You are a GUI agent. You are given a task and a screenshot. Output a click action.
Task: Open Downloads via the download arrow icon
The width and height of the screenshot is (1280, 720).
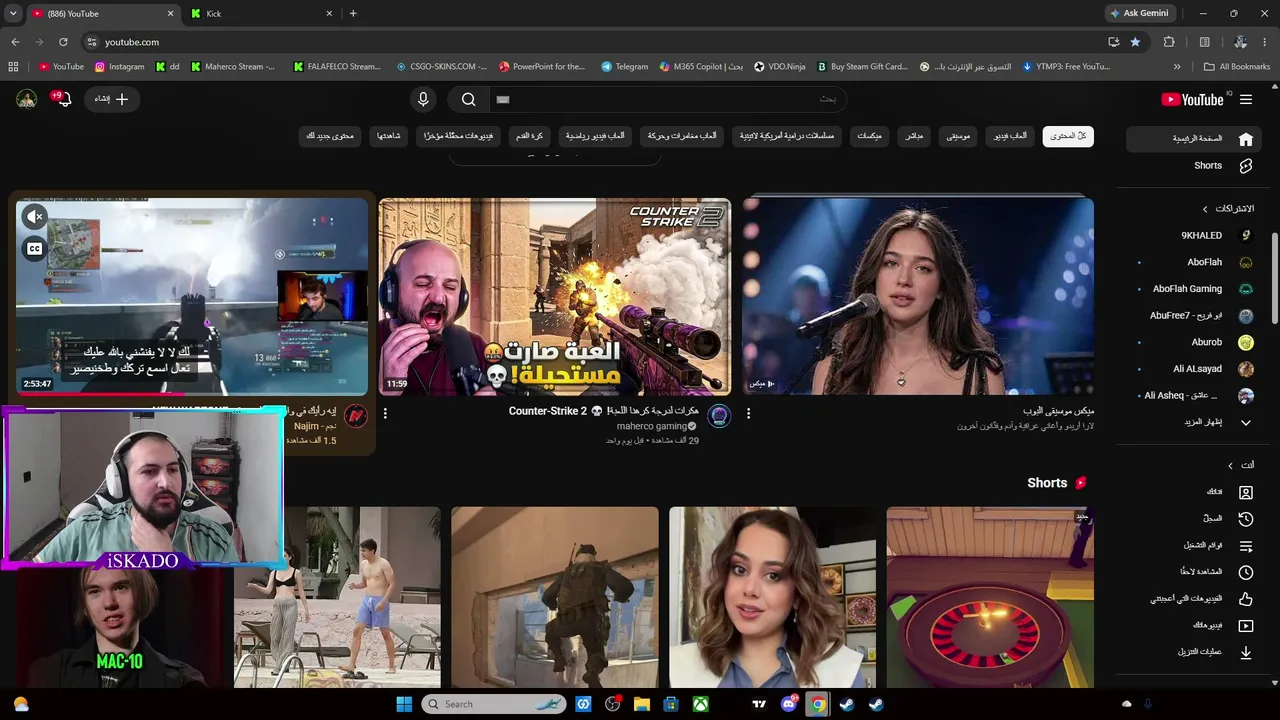coord(1246,652)
